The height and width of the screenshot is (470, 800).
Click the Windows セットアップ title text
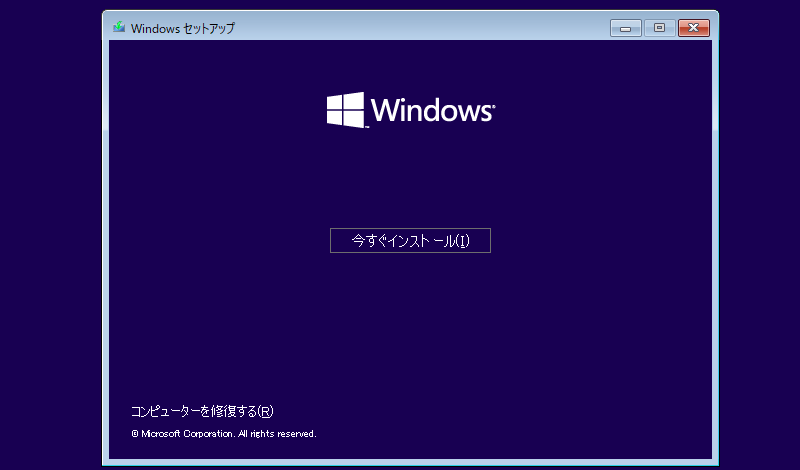pos(183,29)
